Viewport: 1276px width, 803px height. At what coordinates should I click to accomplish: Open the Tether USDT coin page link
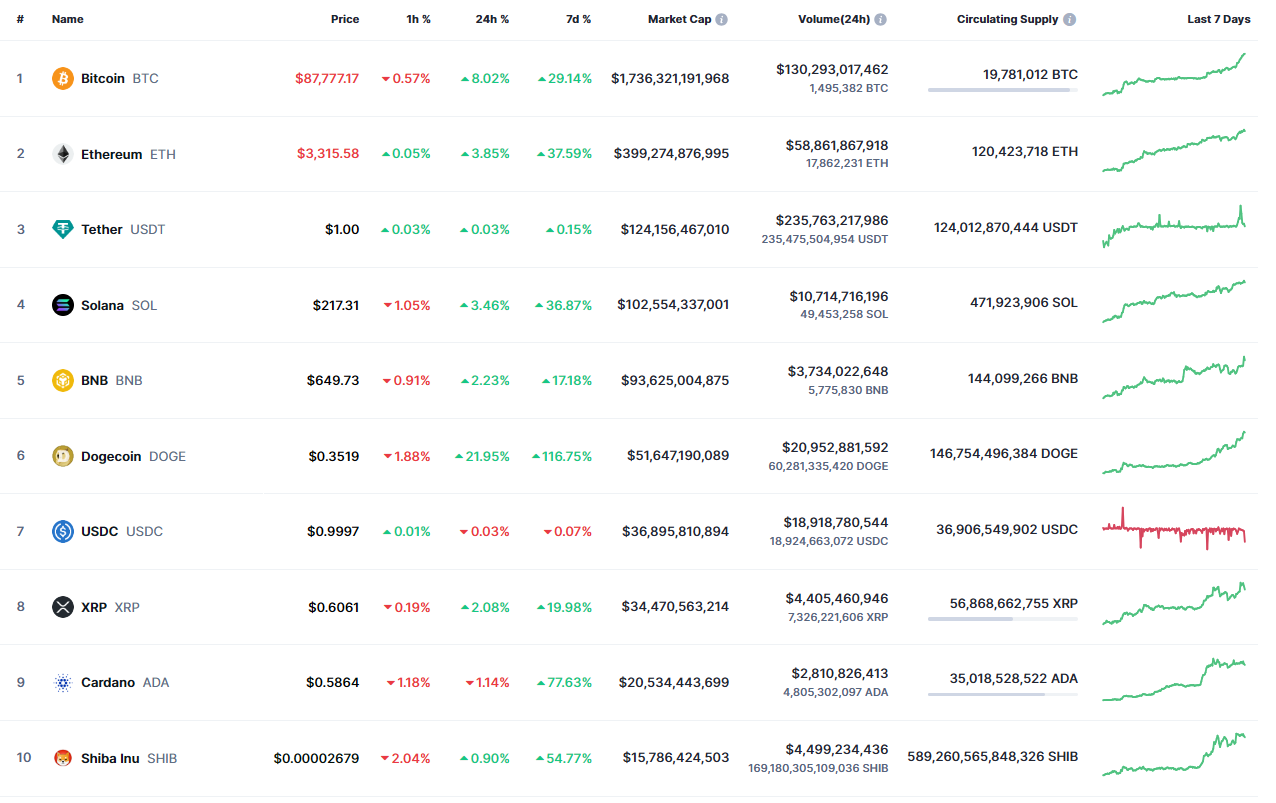(109, 229)
